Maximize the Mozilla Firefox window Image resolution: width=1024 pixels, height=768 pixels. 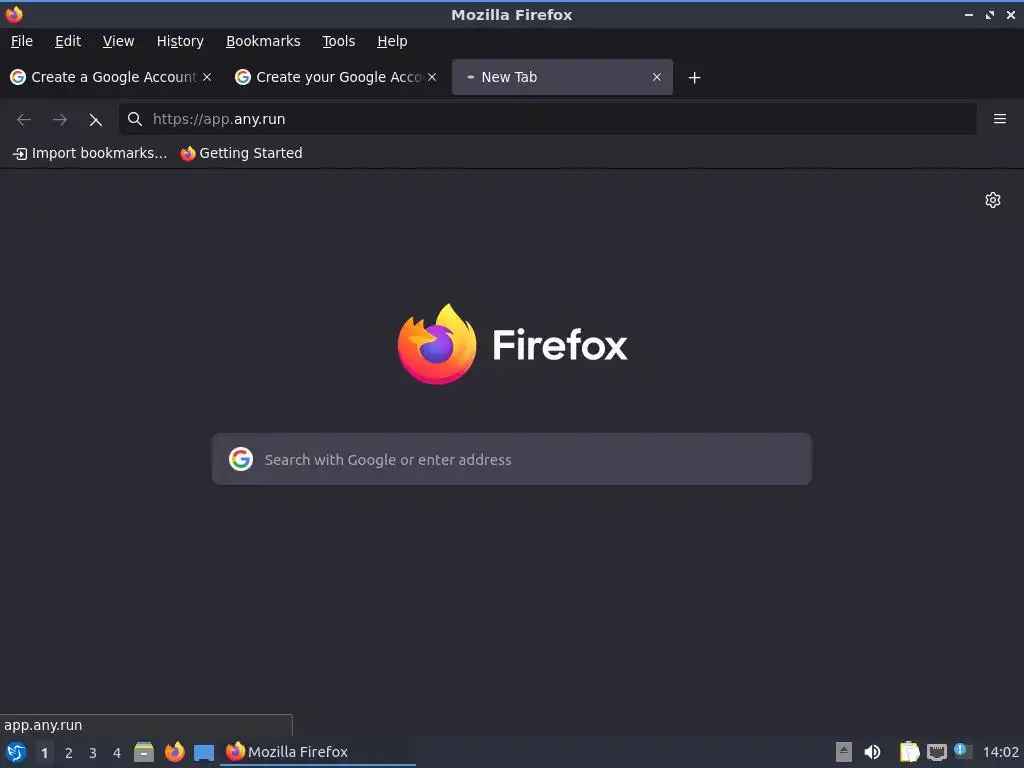coord(990,14)
